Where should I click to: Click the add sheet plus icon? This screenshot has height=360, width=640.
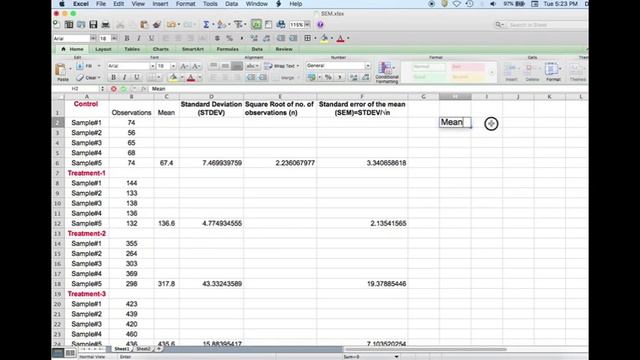coord(159,349)
